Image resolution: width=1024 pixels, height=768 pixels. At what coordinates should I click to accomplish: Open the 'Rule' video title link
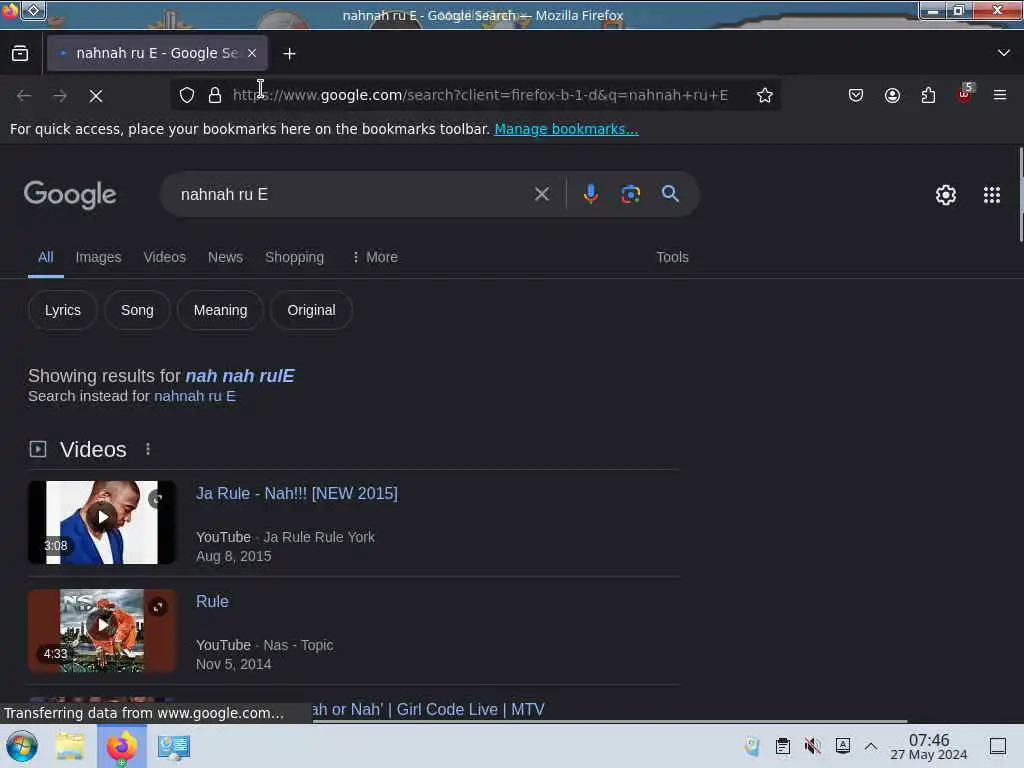click(212, 601)
